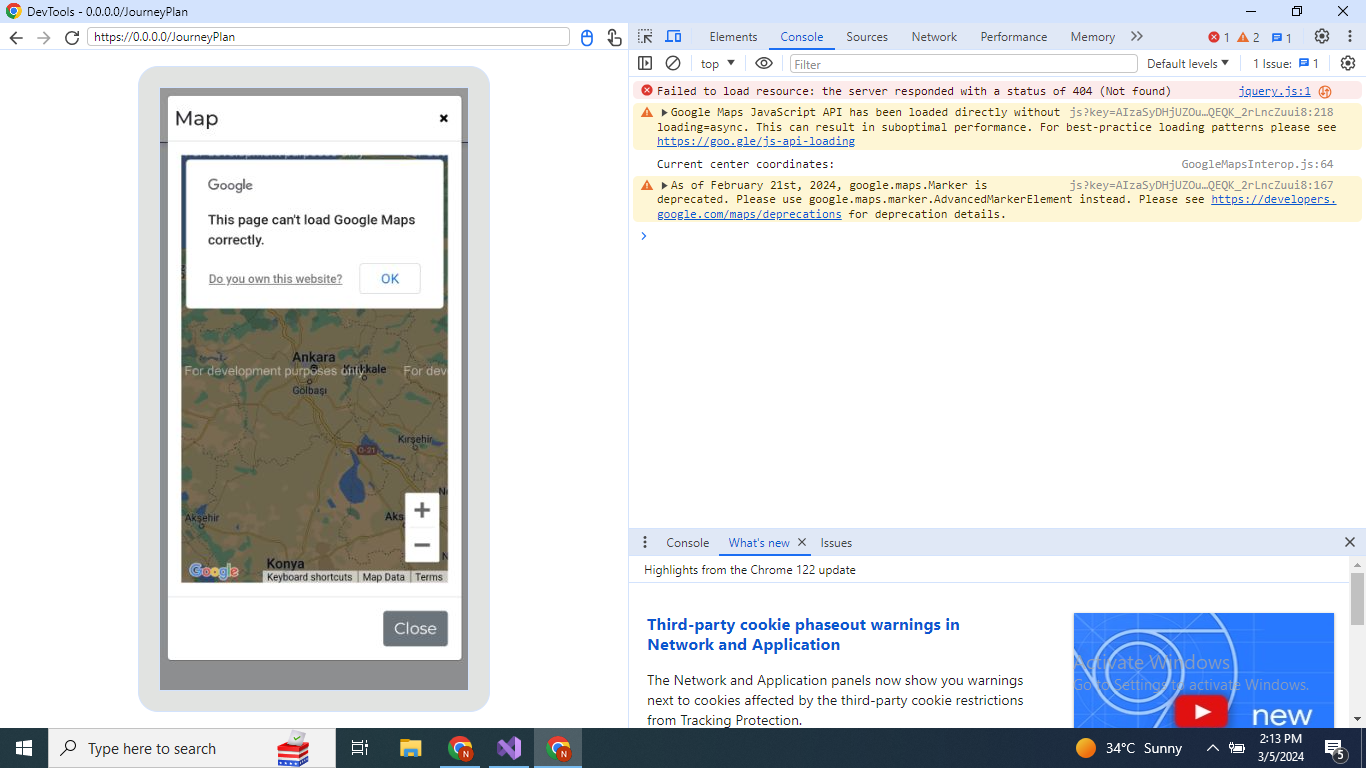Screen dimensions: 1366x768
Task: Click the live expression eye icon
Action: 764,63
